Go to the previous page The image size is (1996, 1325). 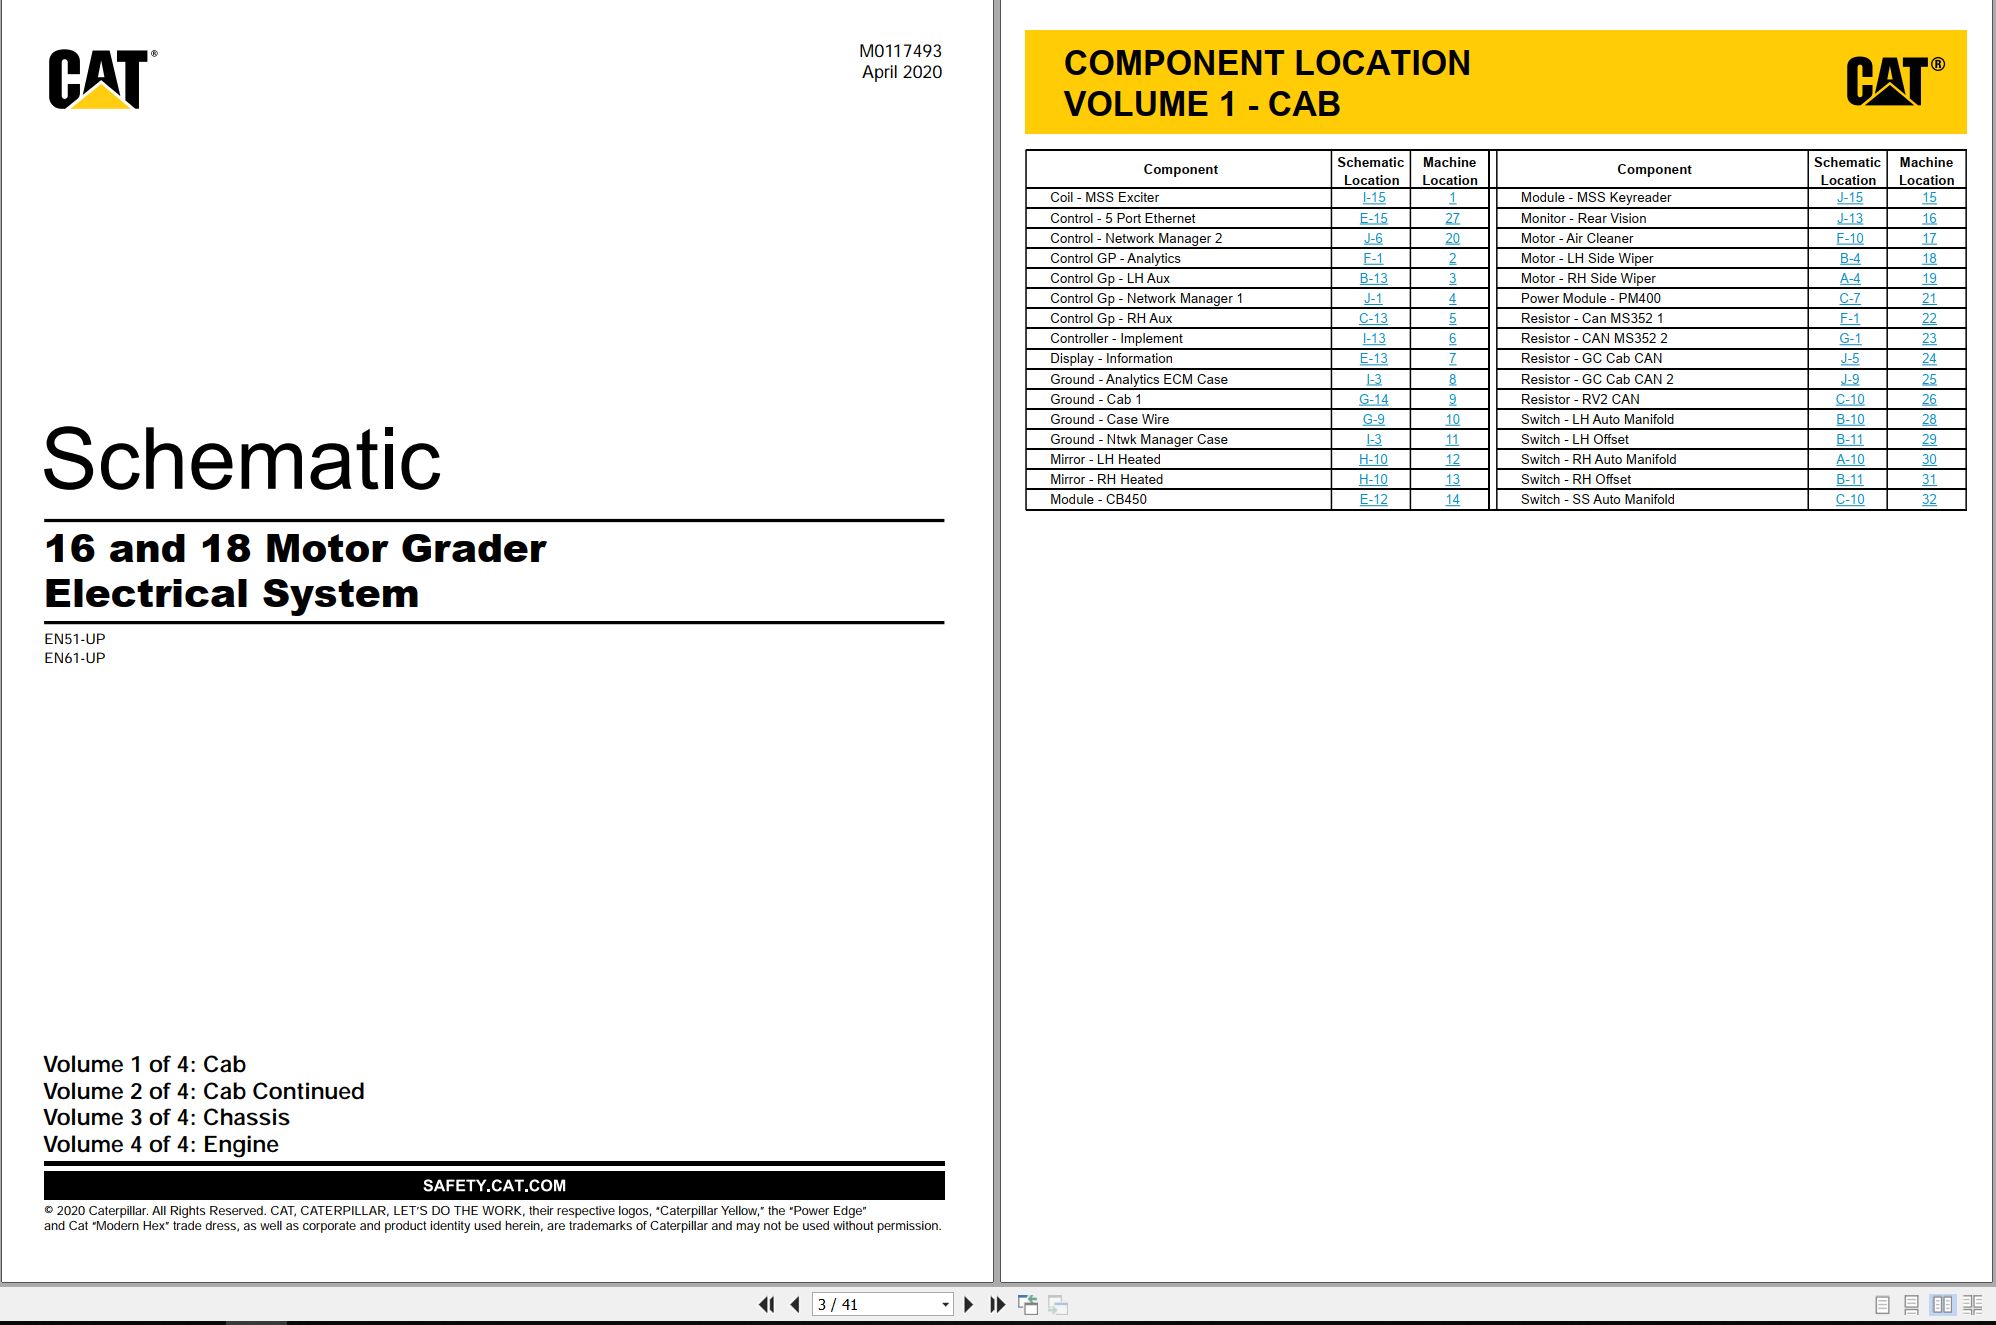coord(795,1304)
